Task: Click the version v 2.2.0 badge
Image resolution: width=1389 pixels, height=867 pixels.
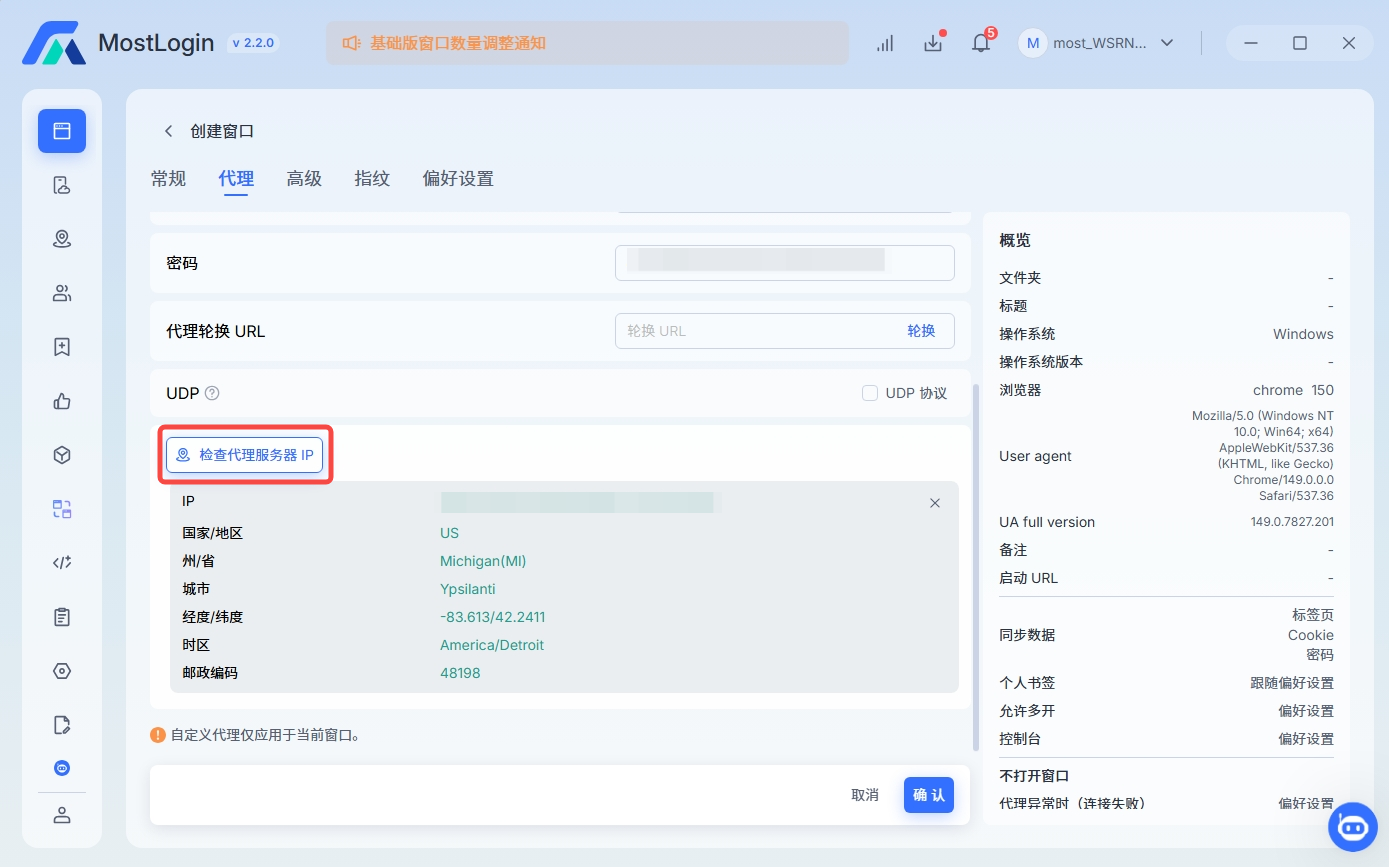Action: (x=253, y=43)
